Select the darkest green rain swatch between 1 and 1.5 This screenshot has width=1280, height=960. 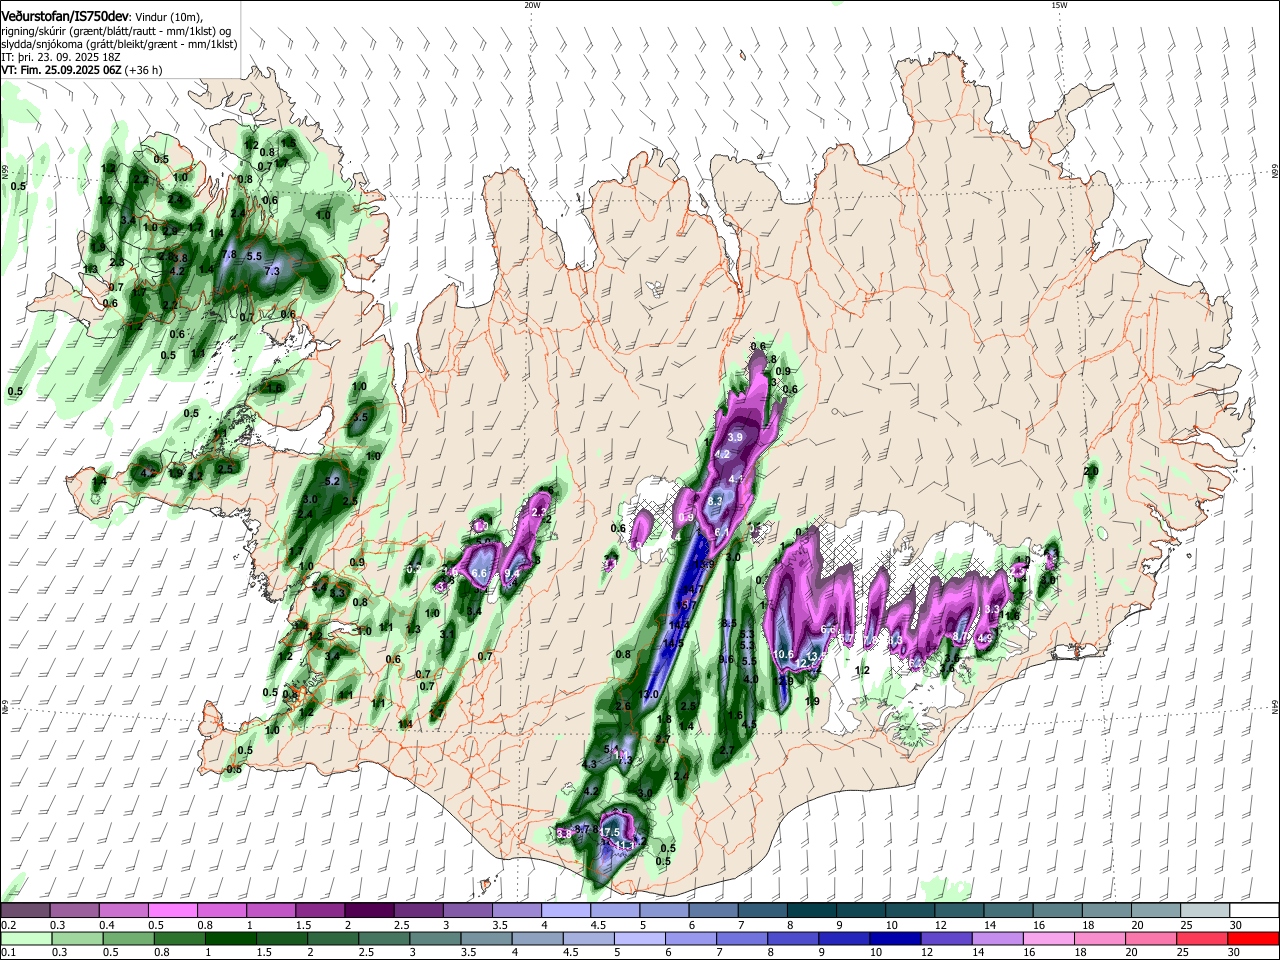(230, 938)
